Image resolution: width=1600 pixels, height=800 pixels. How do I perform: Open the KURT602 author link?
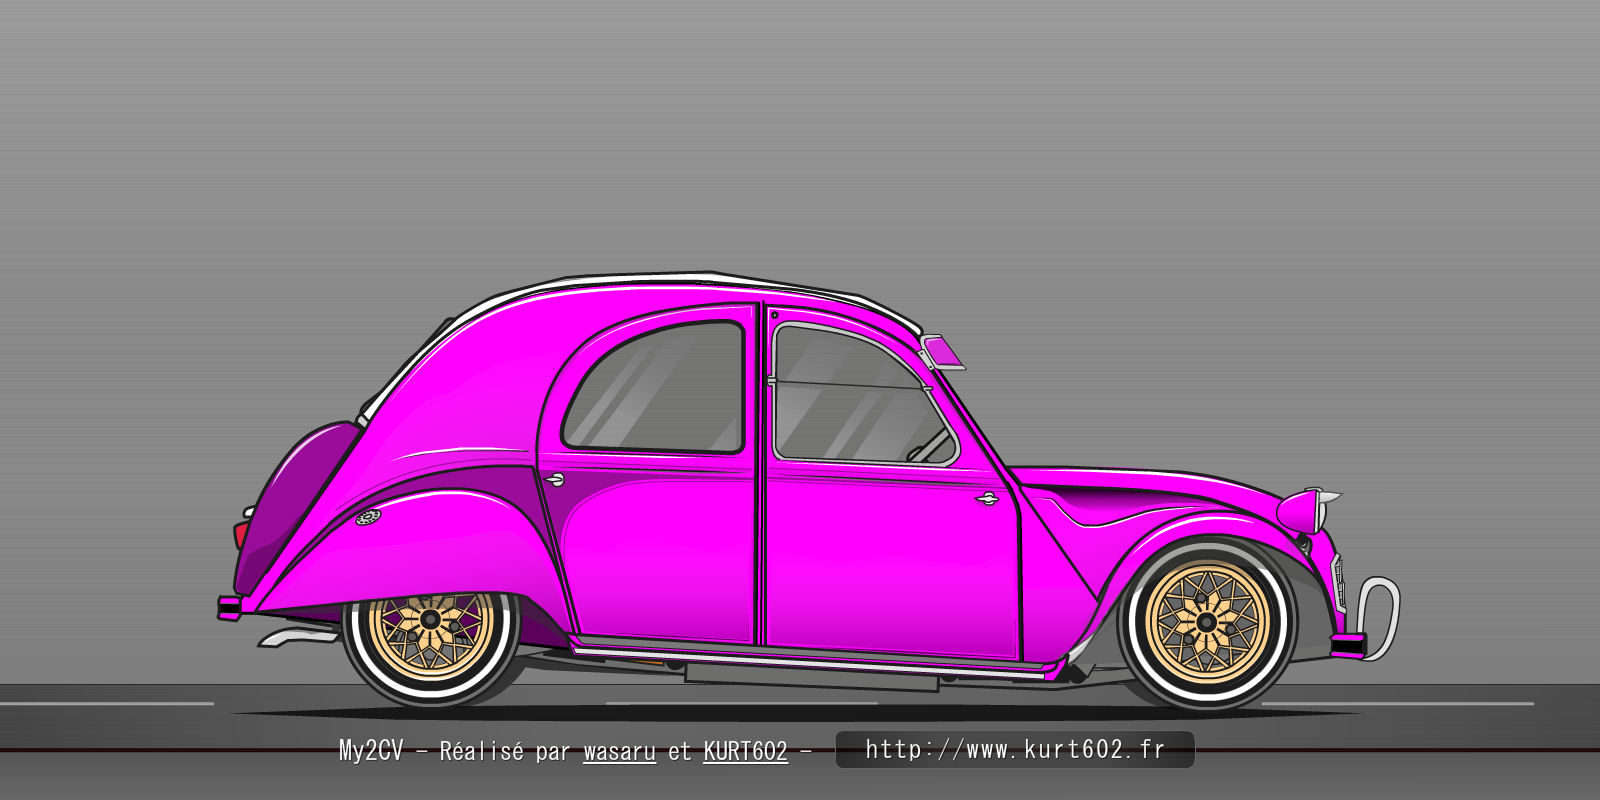coord(745,751)
